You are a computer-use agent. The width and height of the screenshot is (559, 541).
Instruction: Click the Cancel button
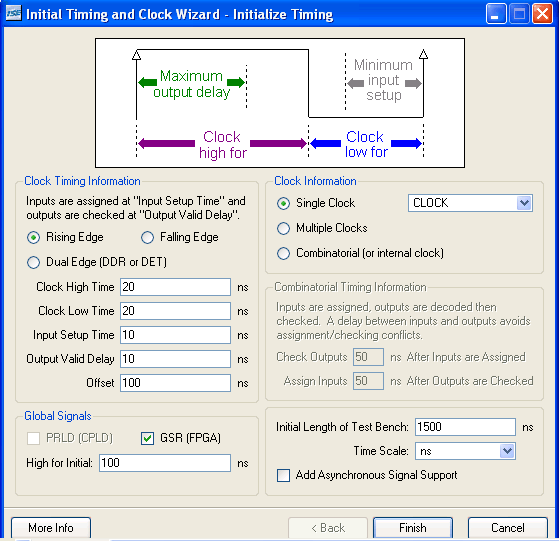pos(508,528)
